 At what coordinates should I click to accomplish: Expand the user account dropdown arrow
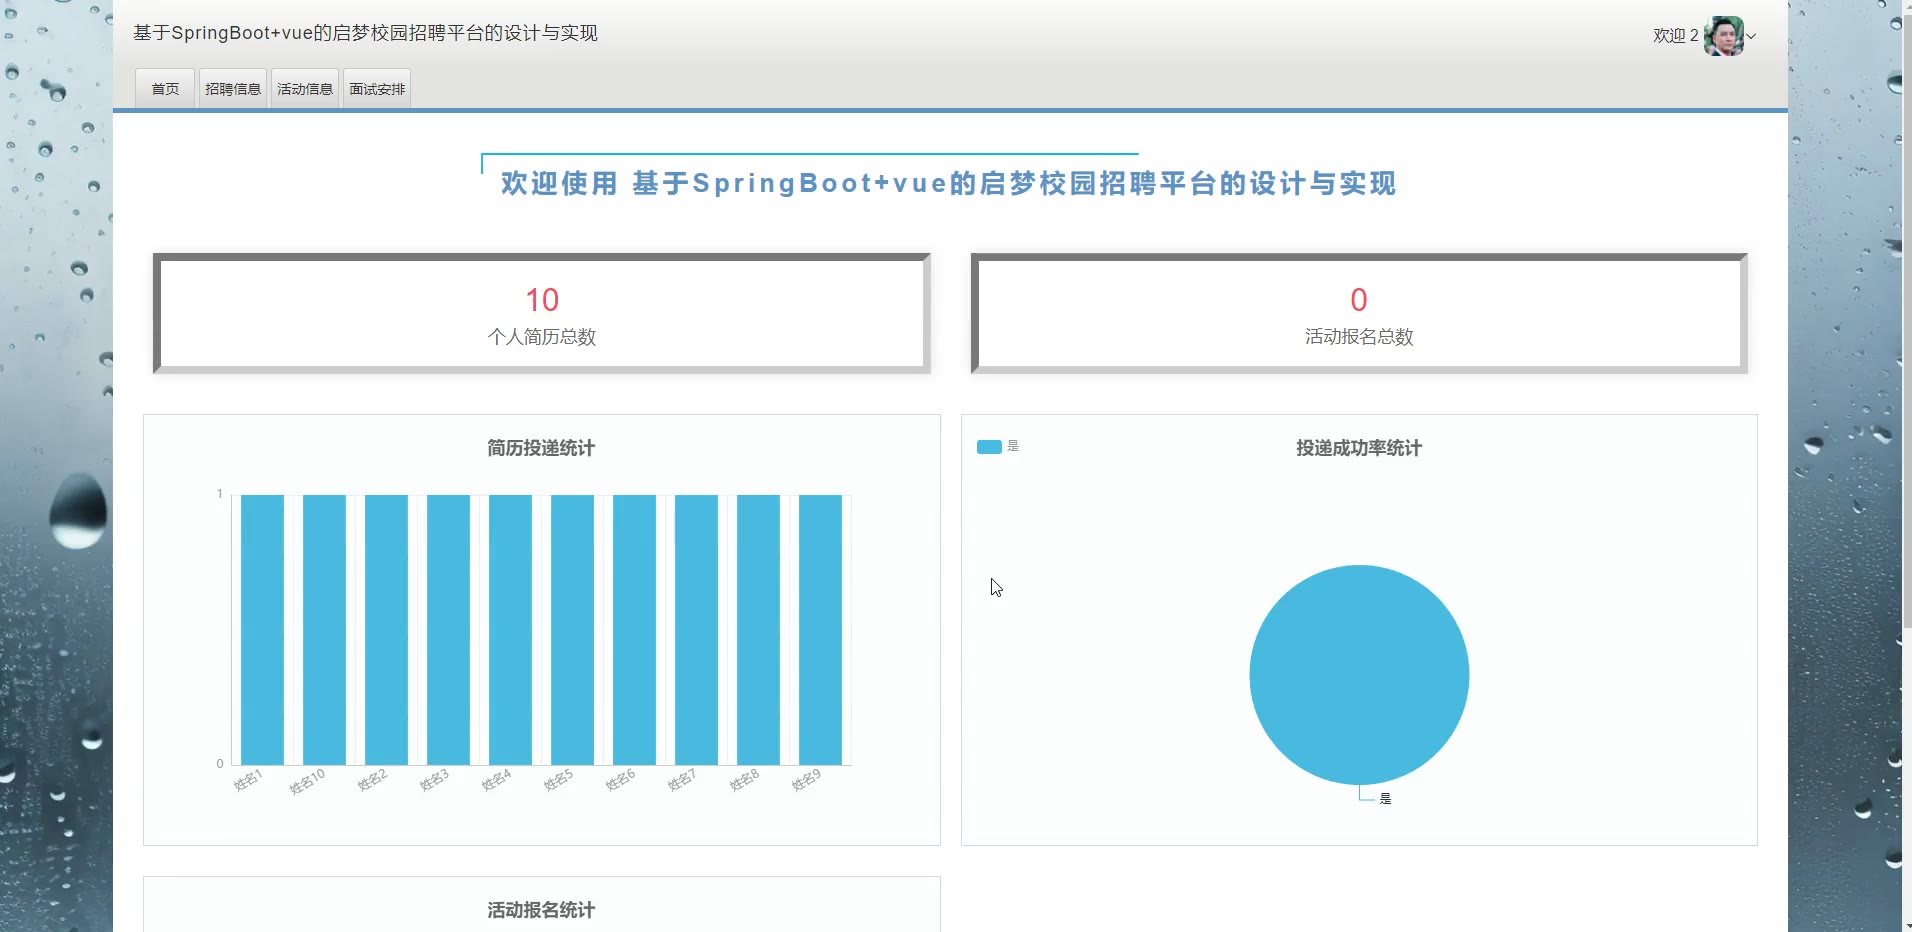(x=1751, y=37)
